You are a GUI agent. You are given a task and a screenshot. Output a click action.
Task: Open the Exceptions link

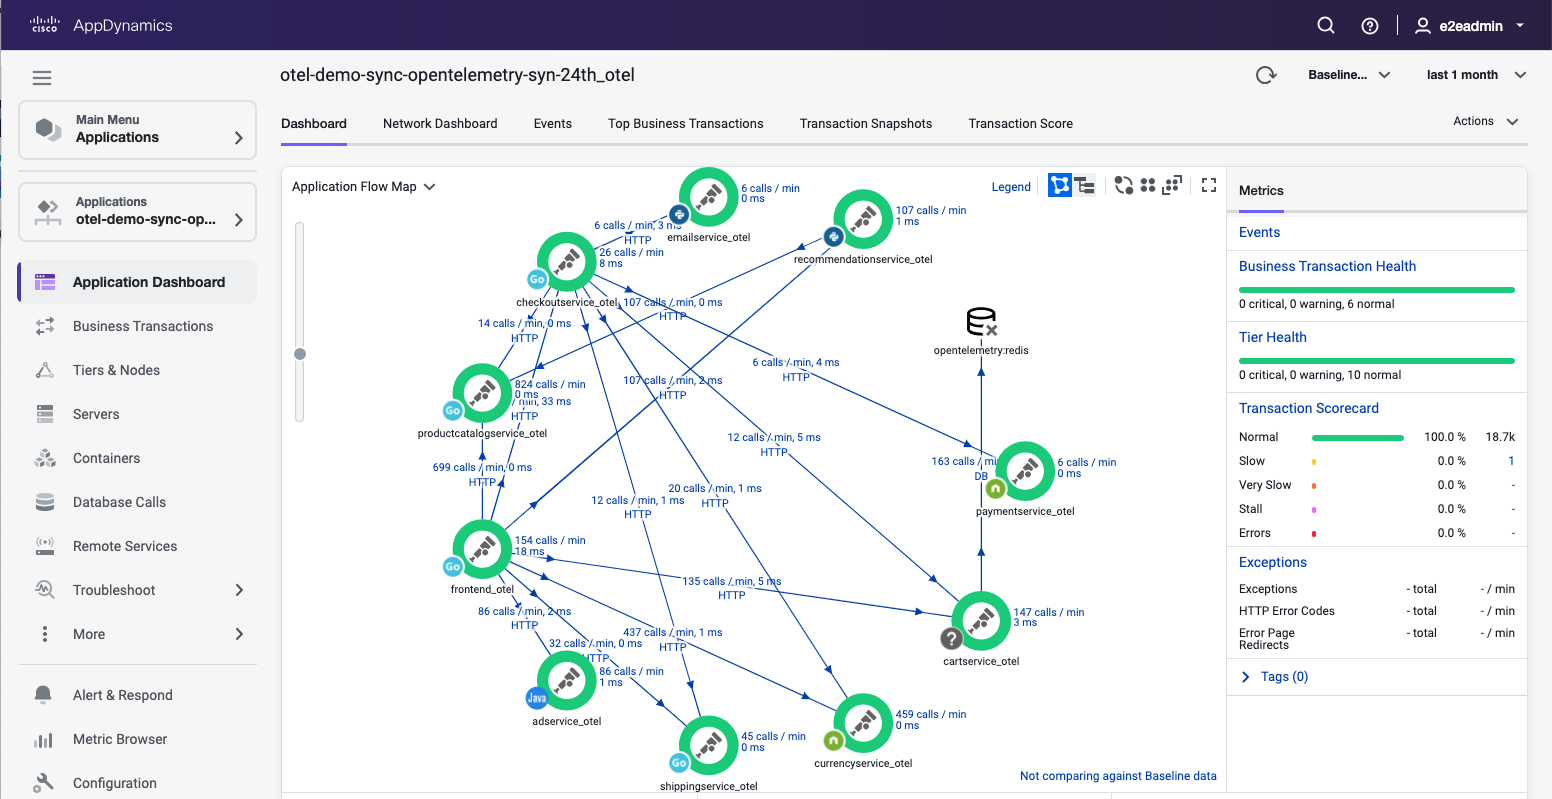point(1272,562)
